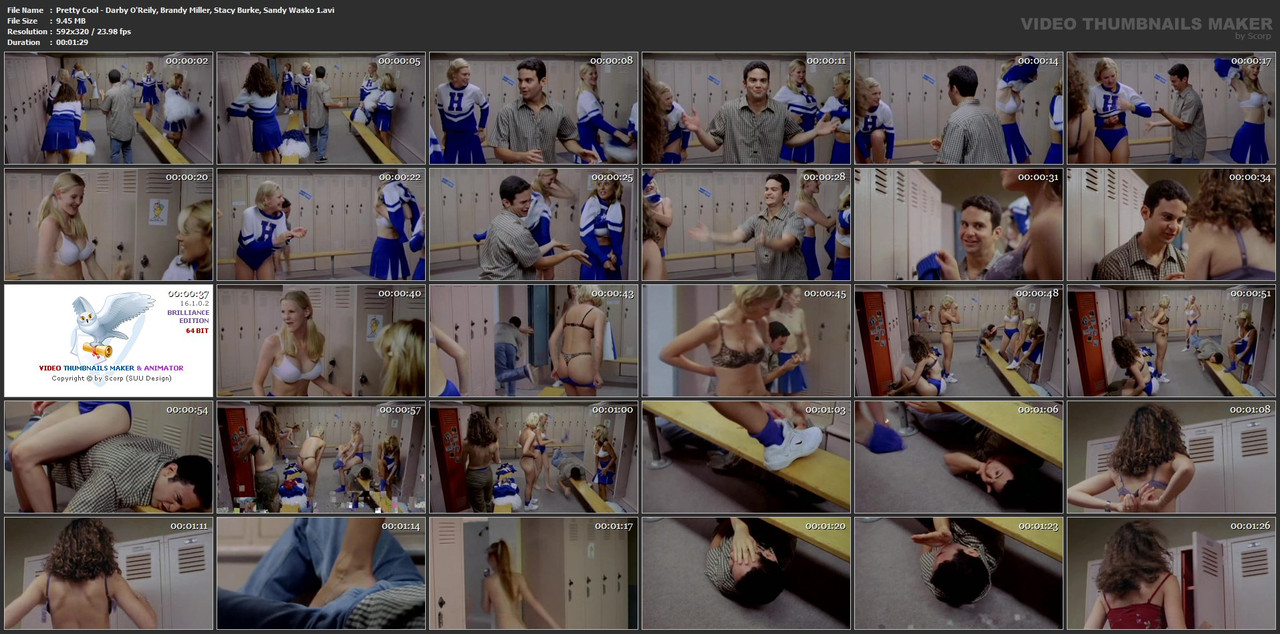The image size is (1280, 634).
Task: Open the last thumbnail at 00:01:26
Action: tap(1171, 573)
